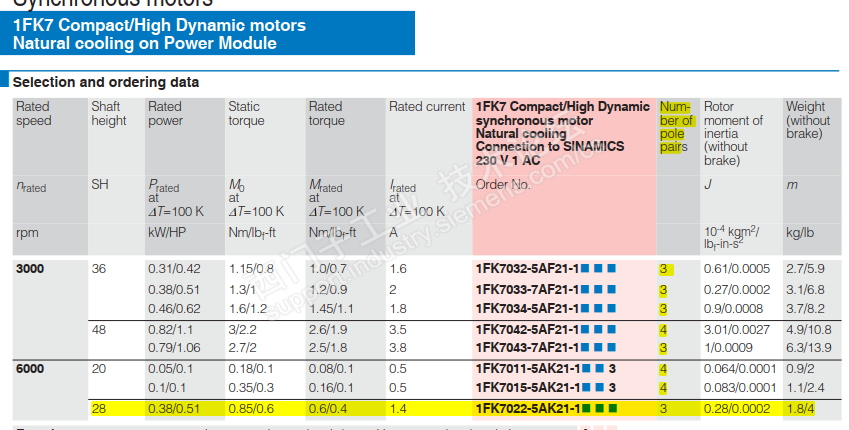
Task: Select the "3000" rated speed row label
Action: click(x=30, y=269)
